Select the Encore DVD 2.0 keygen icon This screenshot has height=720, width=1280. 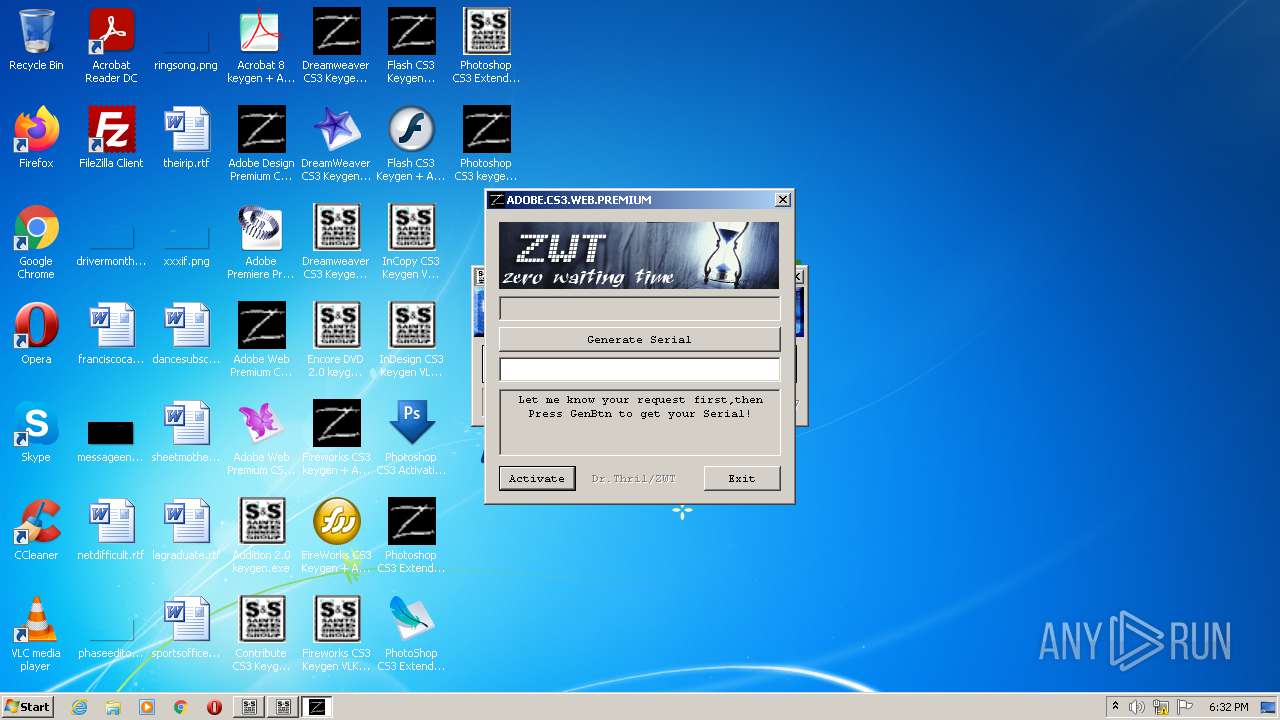pos(336,340)
